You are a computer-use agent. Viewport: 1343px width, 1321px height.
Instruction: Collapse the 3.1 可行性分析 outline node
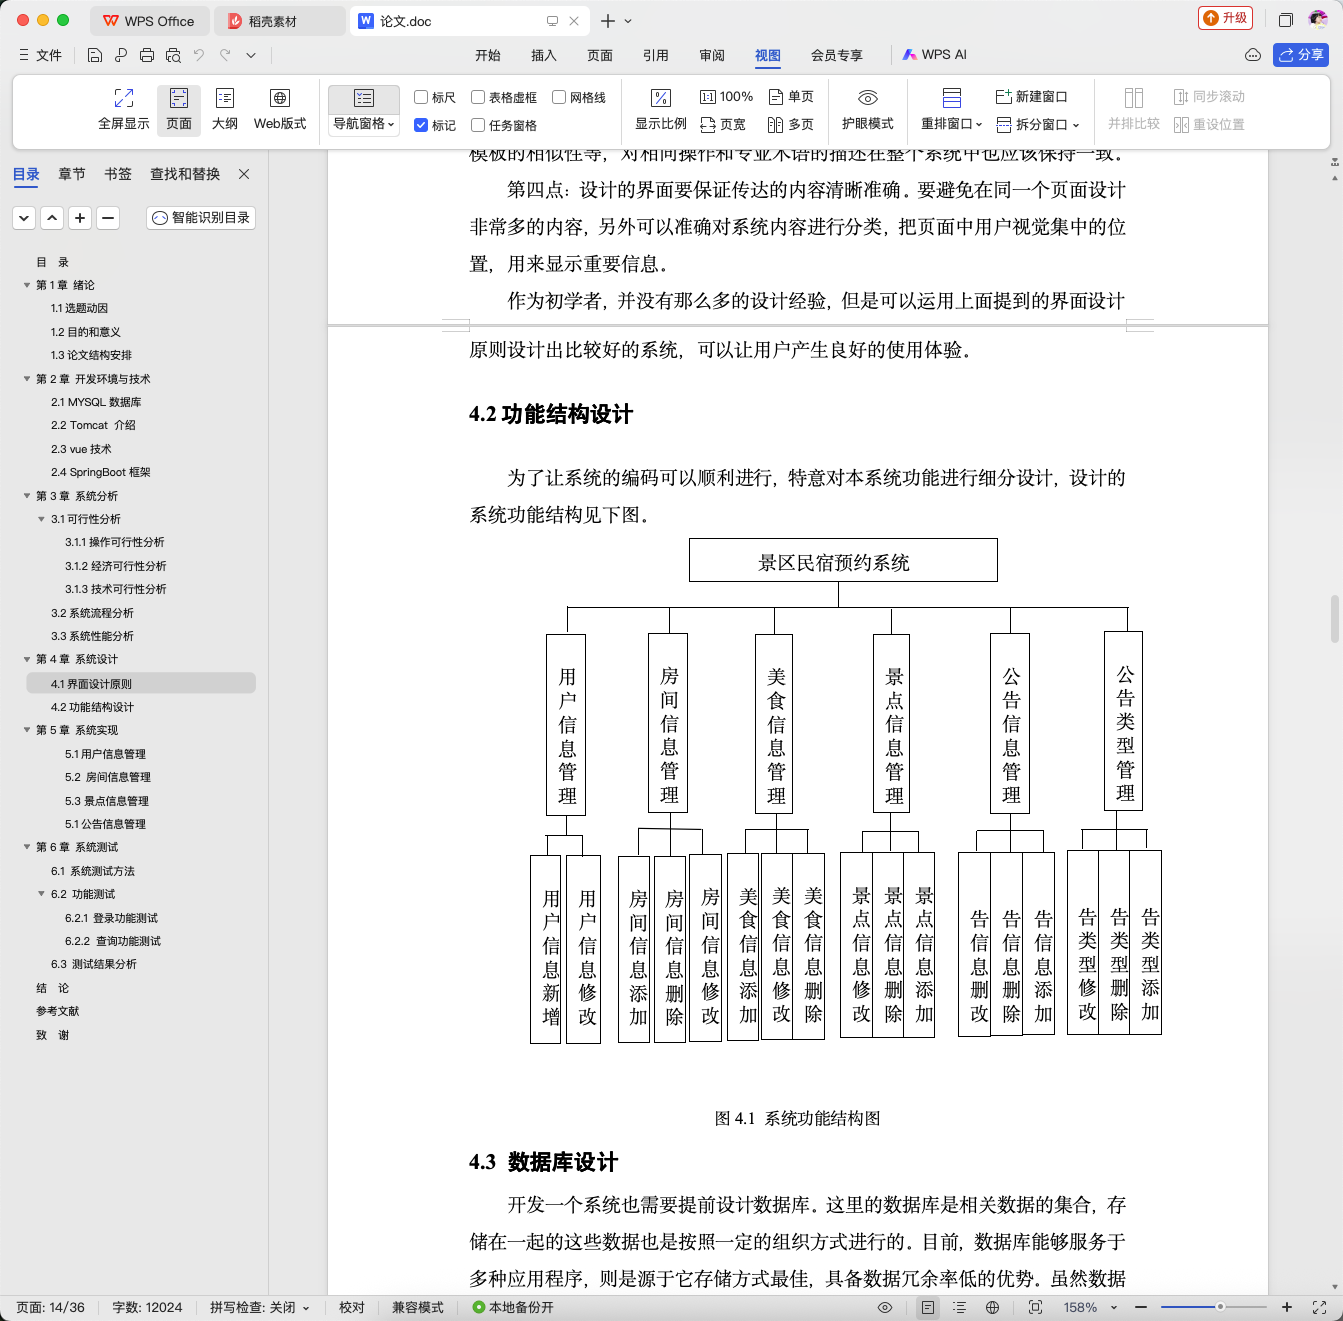coord(41,519)
